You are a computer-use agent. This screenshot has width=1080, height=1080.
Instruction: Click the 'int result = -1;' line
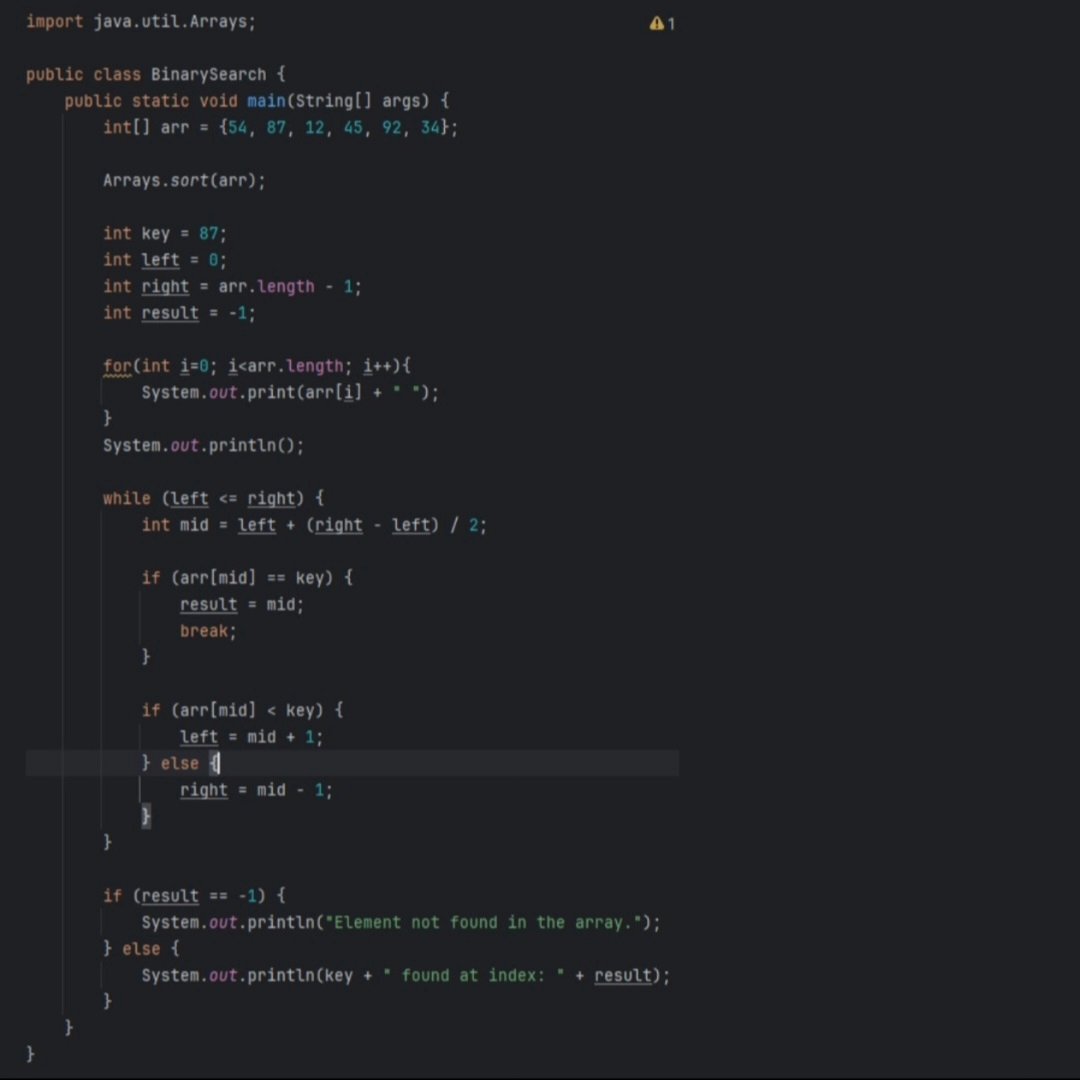coord(179,313)
